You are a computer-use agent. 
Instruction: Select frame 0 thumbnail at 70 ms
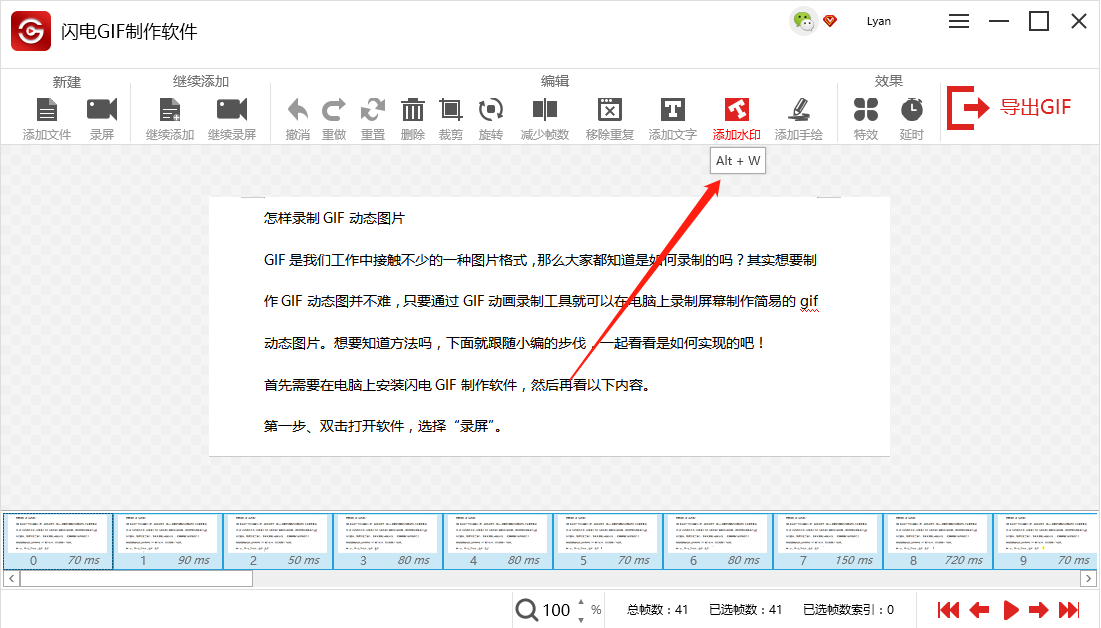pos(58,541)
